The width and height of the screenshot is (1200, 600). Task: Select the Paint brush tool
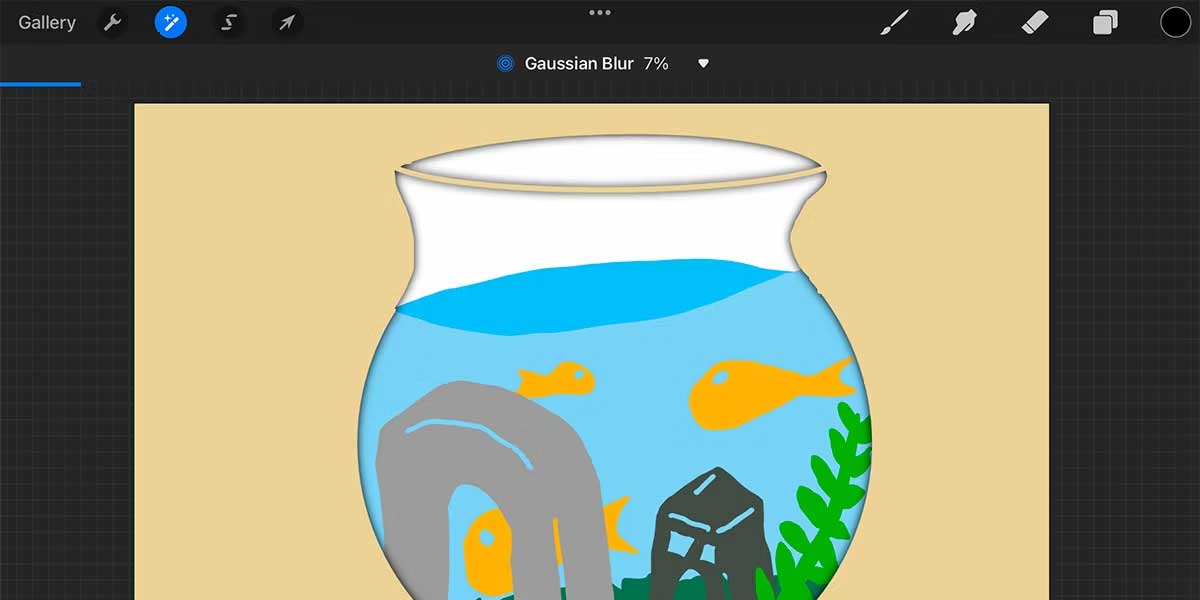pyautogui.click(x=893, y=21)
